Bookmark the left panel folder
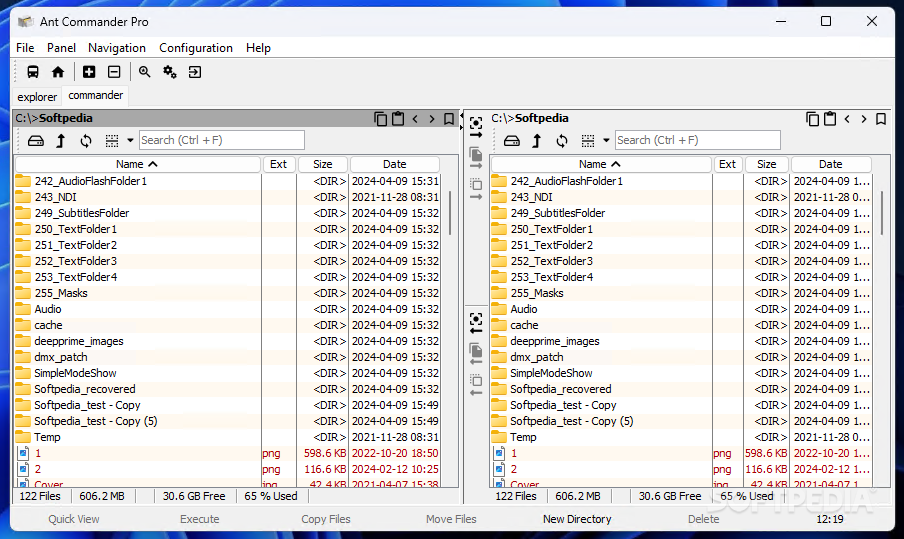 pyautogui.click(x=449, y=119)
